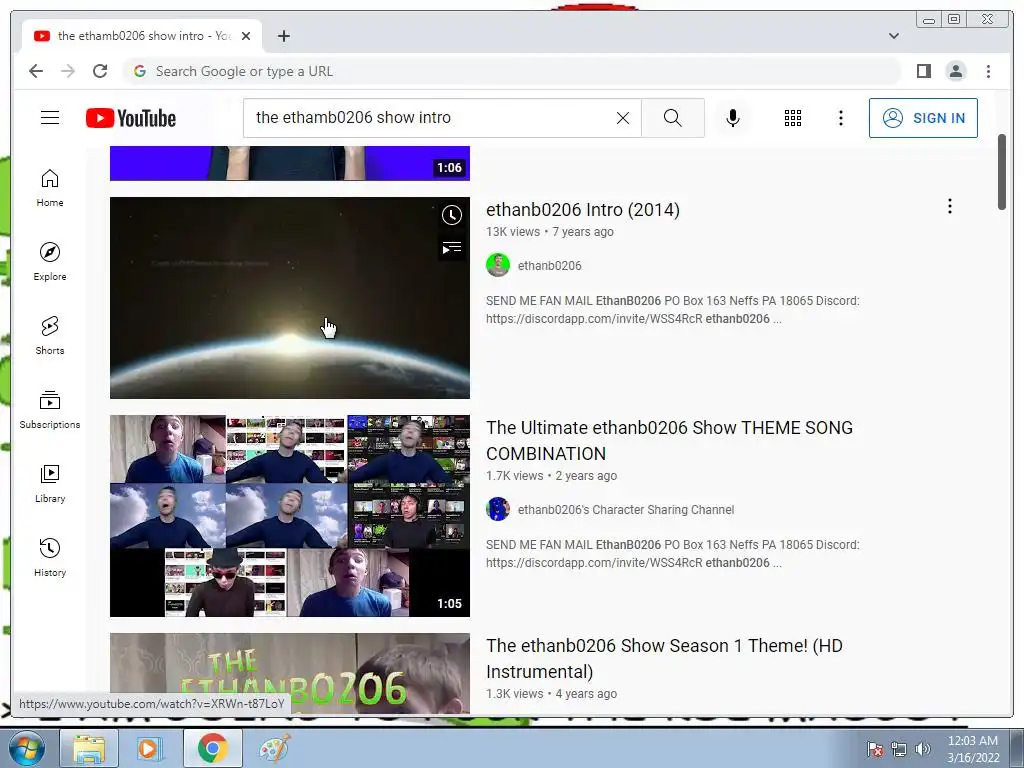This screenshot has height=768, width=1024.
Task: Open Subscriptions in the sidebar
Action: click(x=50, y=409)
